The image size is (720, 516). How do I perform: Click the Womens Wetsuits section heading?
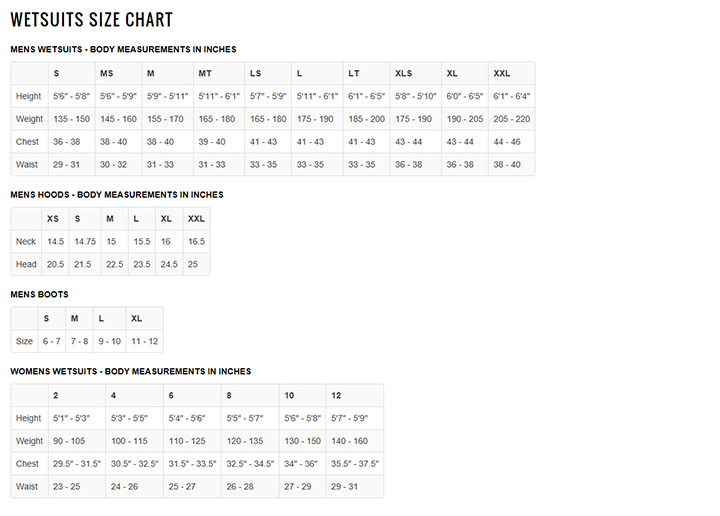pyautogui.click(x=130, y=371)
